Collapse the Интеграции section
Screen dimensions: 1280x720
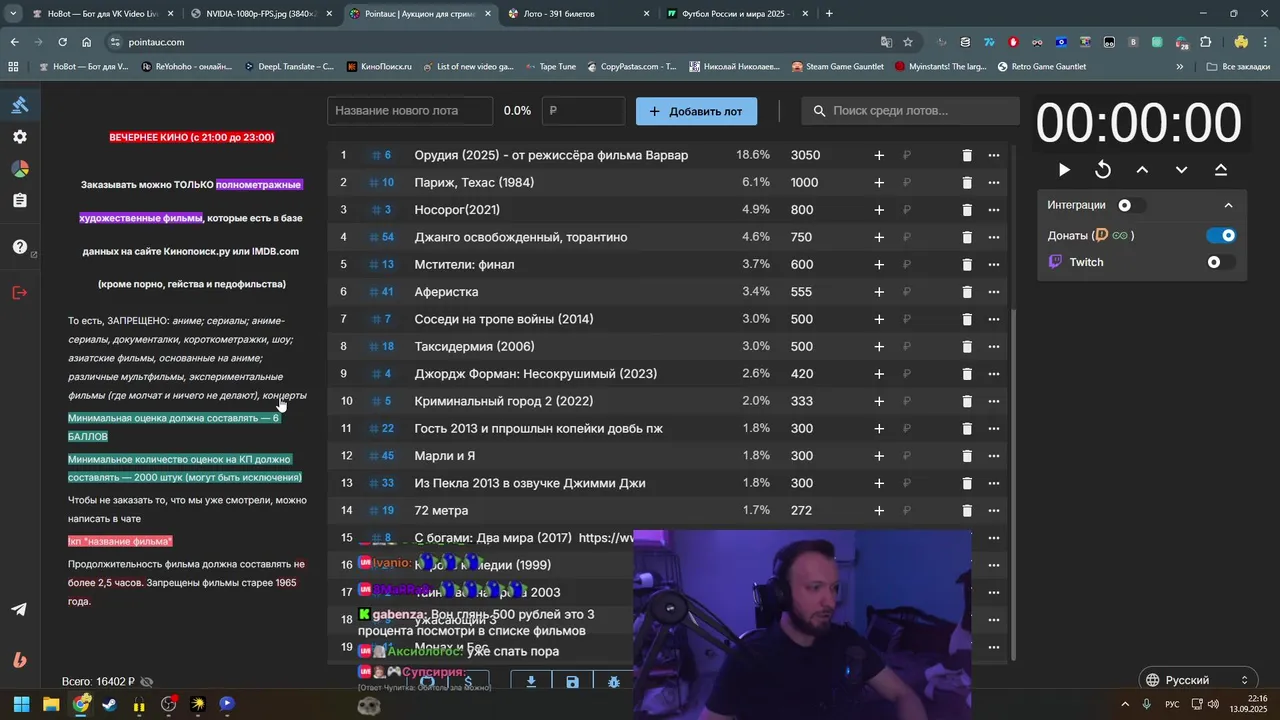click(x=1228, y=205)
